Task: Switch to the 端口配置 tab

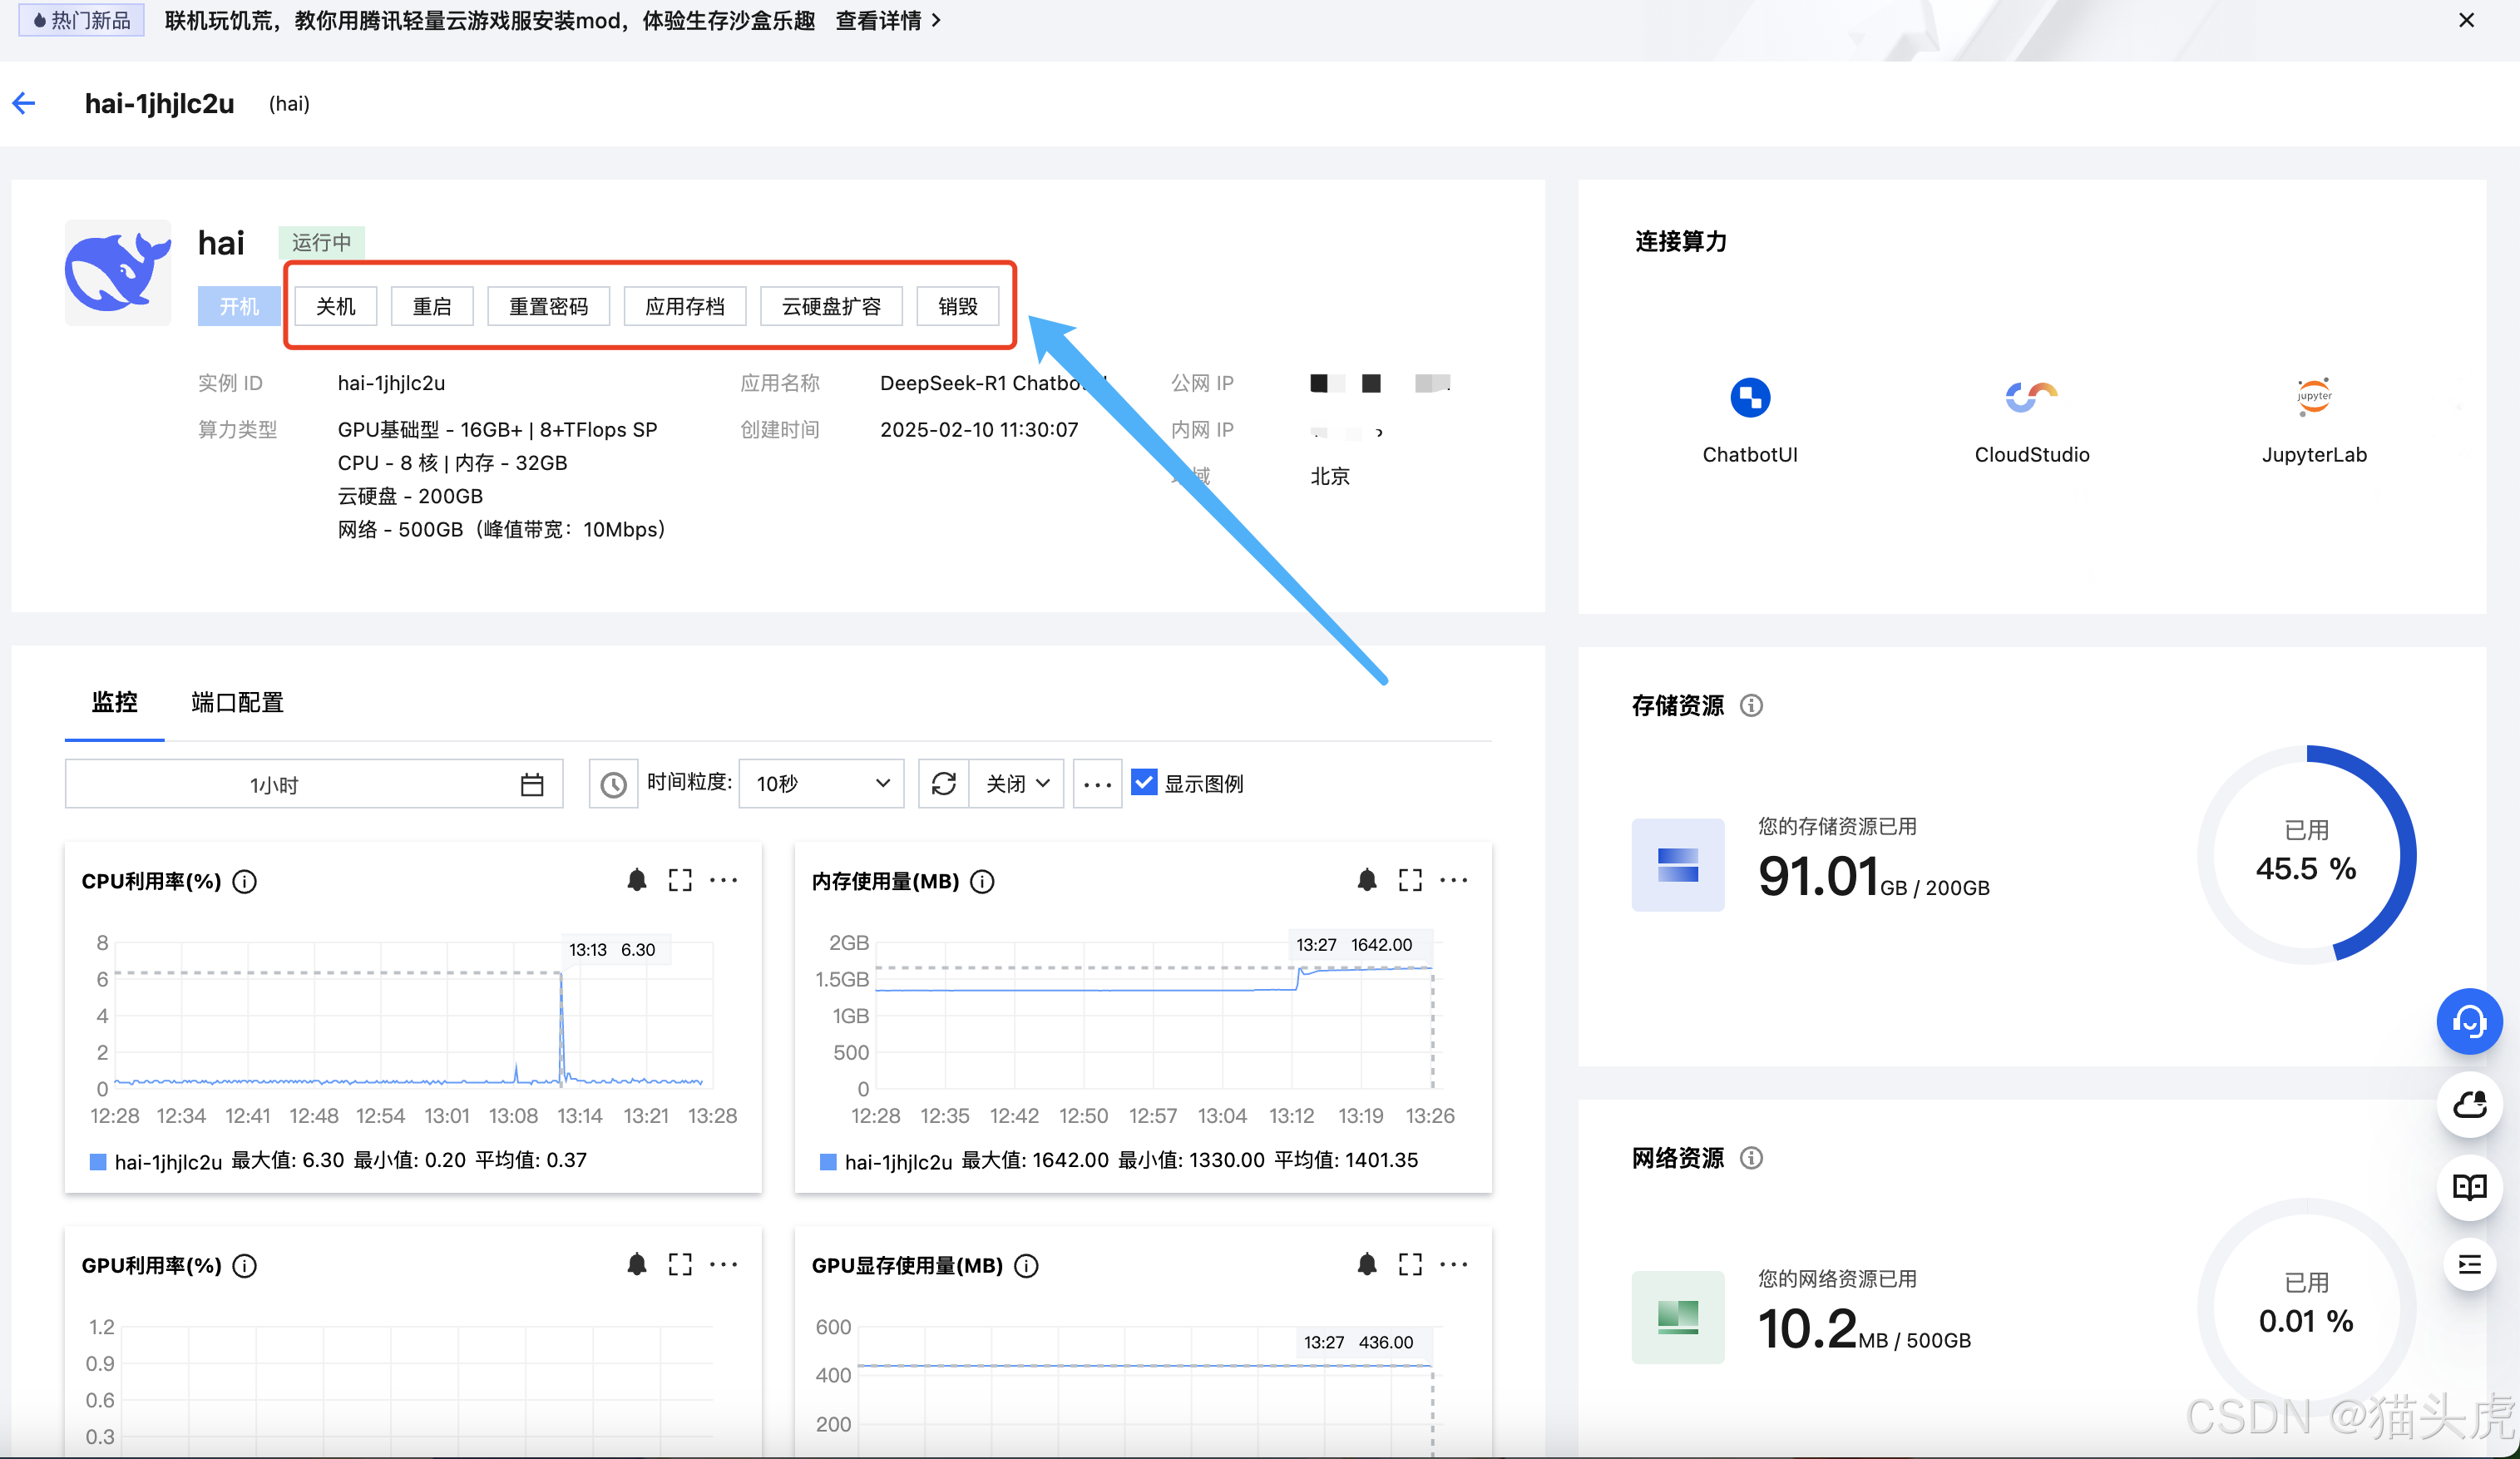Action: pyautogui.click(x=237, y=703)
